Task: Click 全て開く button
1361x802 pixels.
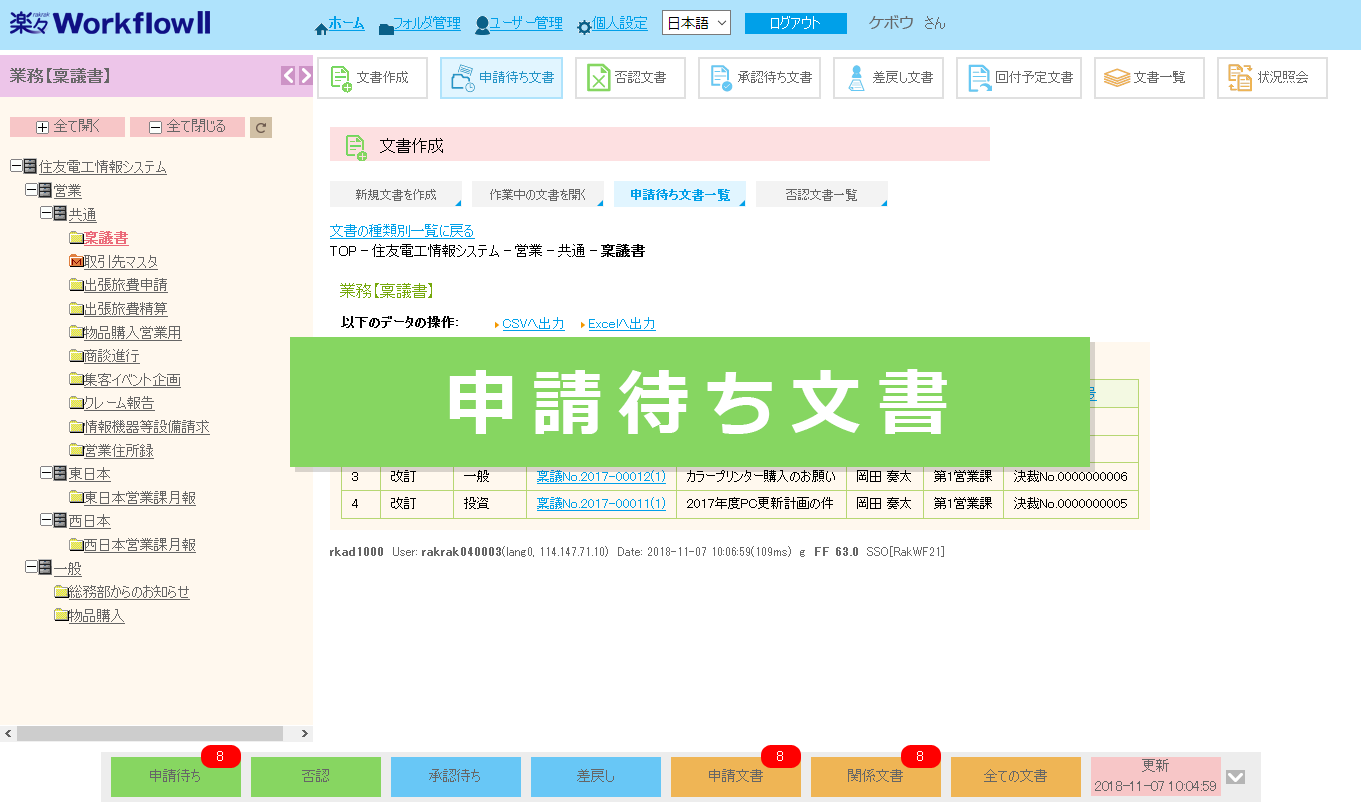Action: pos(67,127)
